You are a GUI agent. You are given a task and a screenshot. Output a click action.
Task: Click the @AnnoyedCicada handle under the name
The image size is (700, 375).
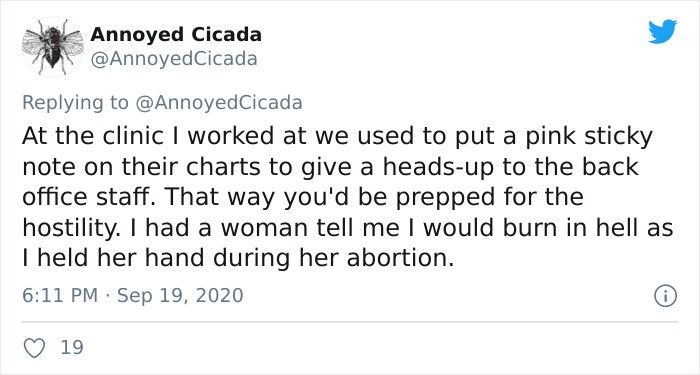tap(174, 59)
